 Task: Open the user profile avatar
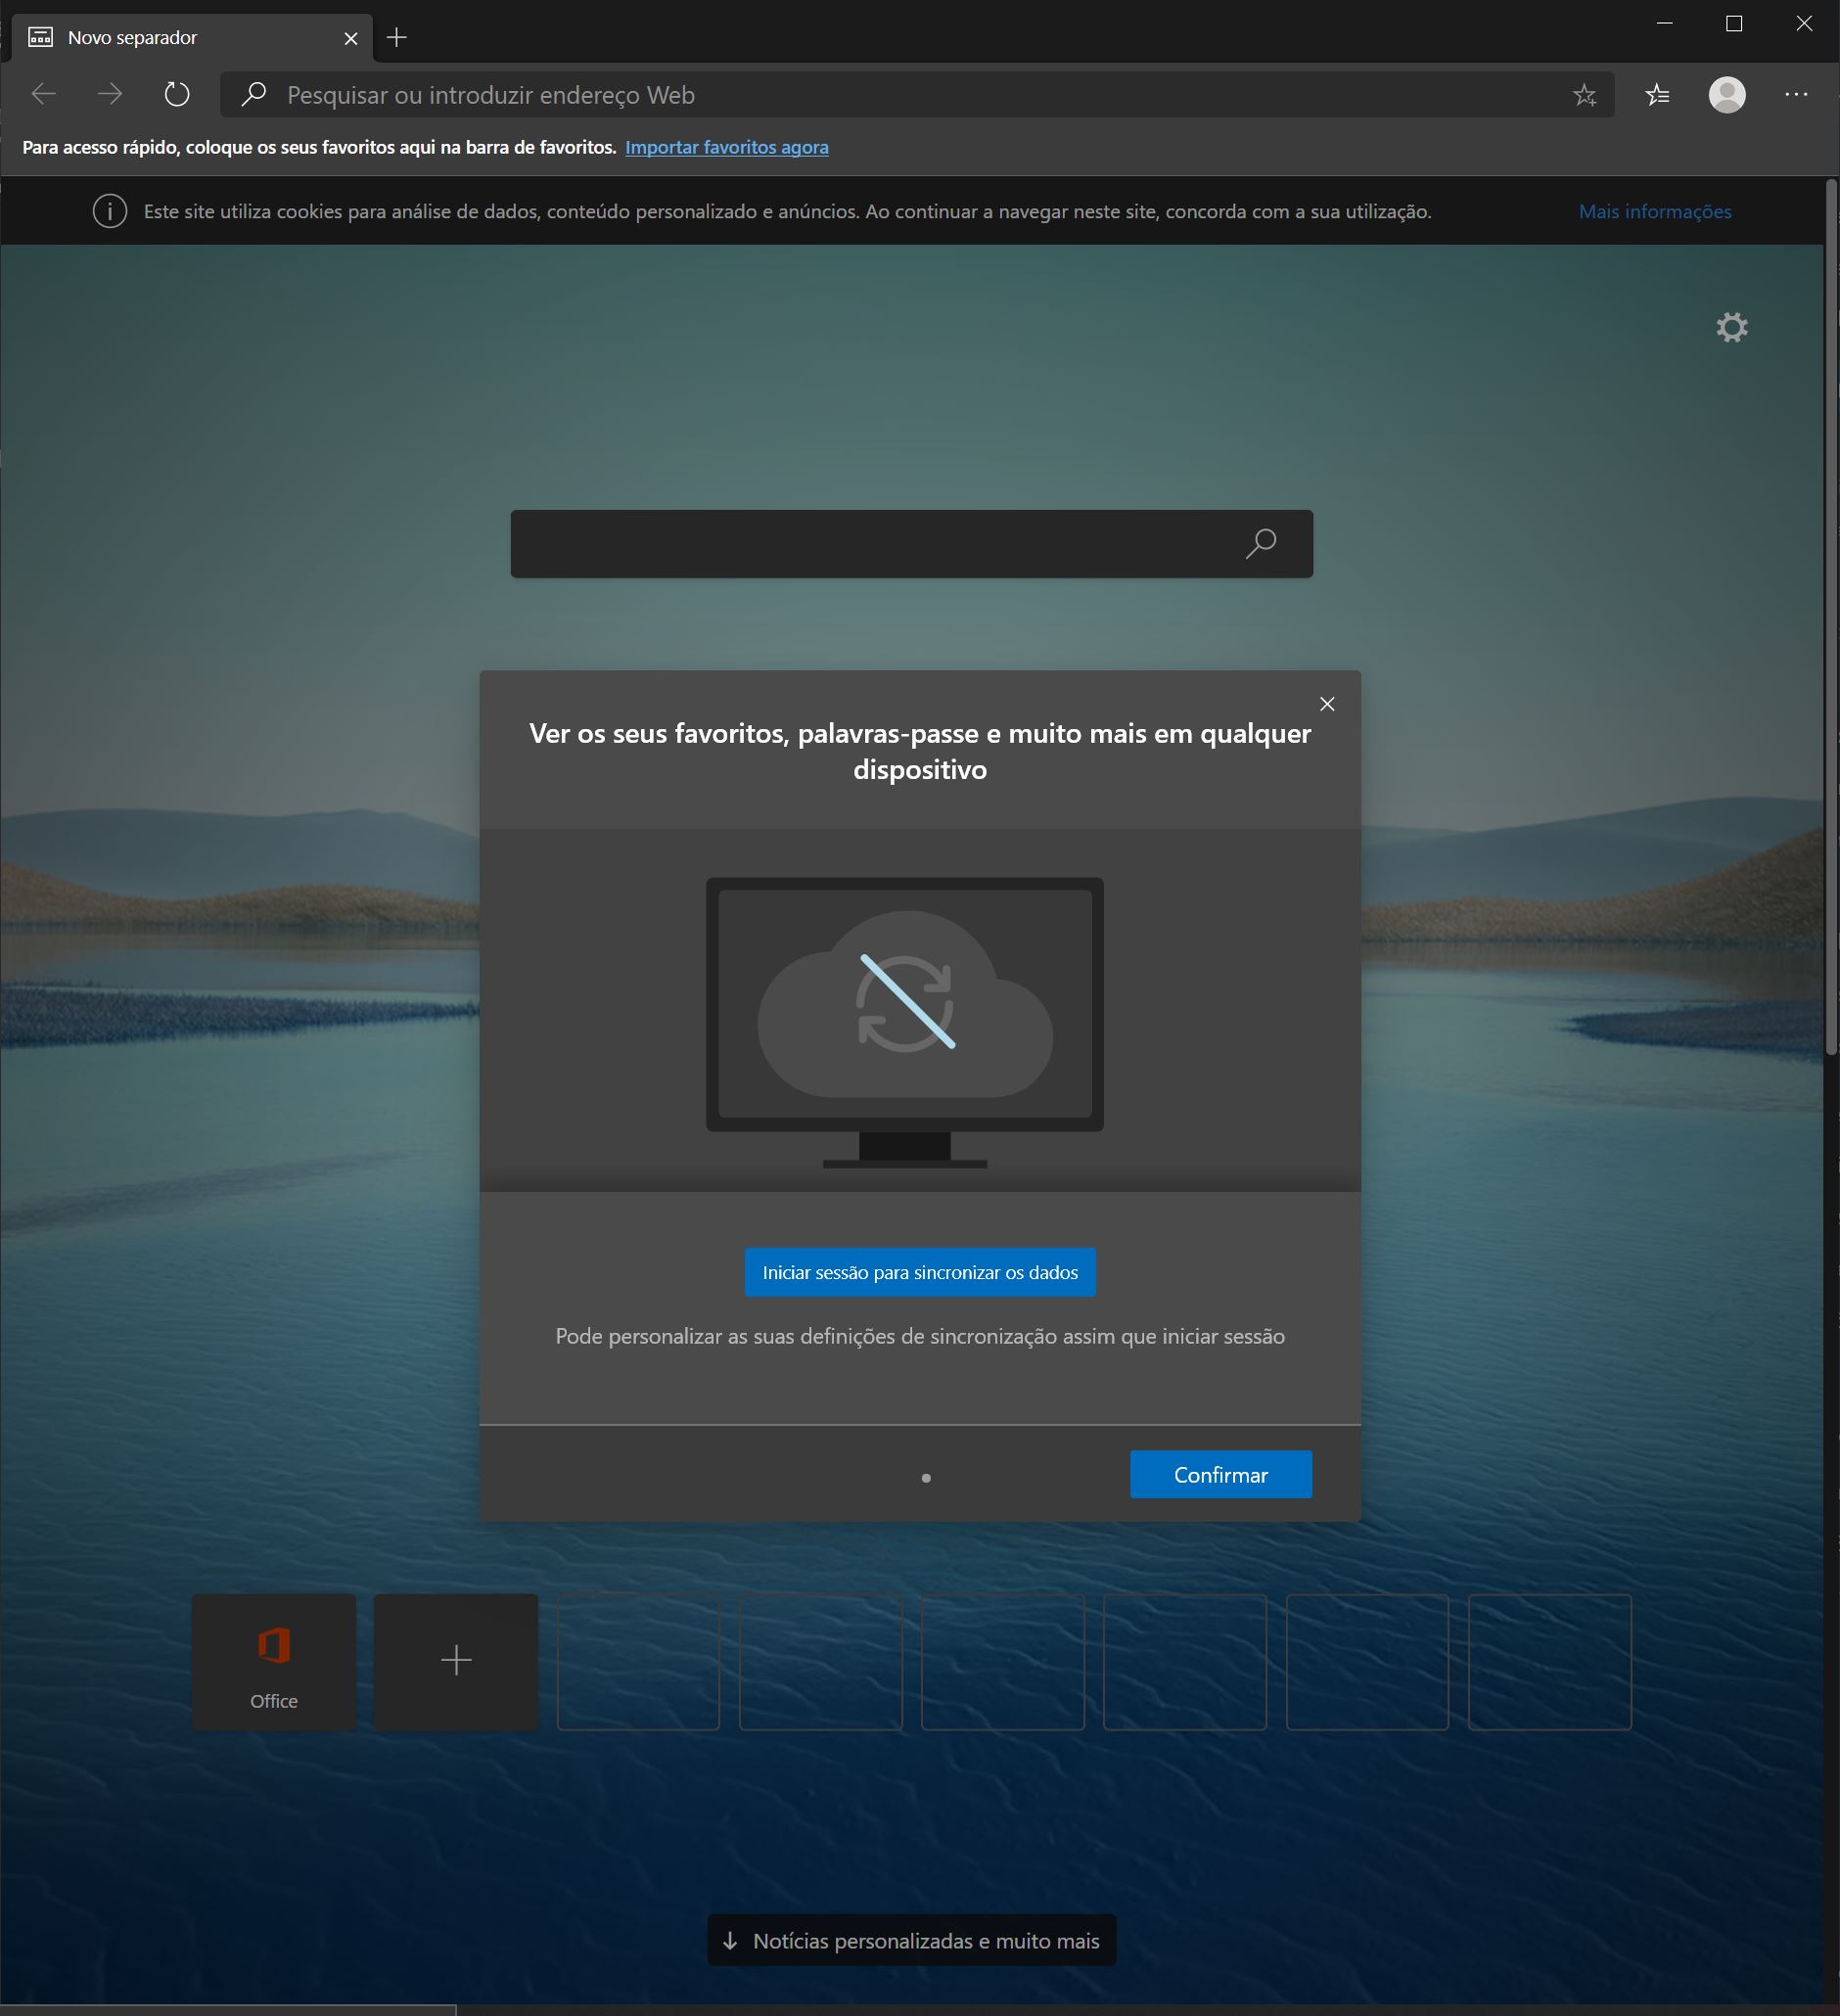click(1727, 95)
